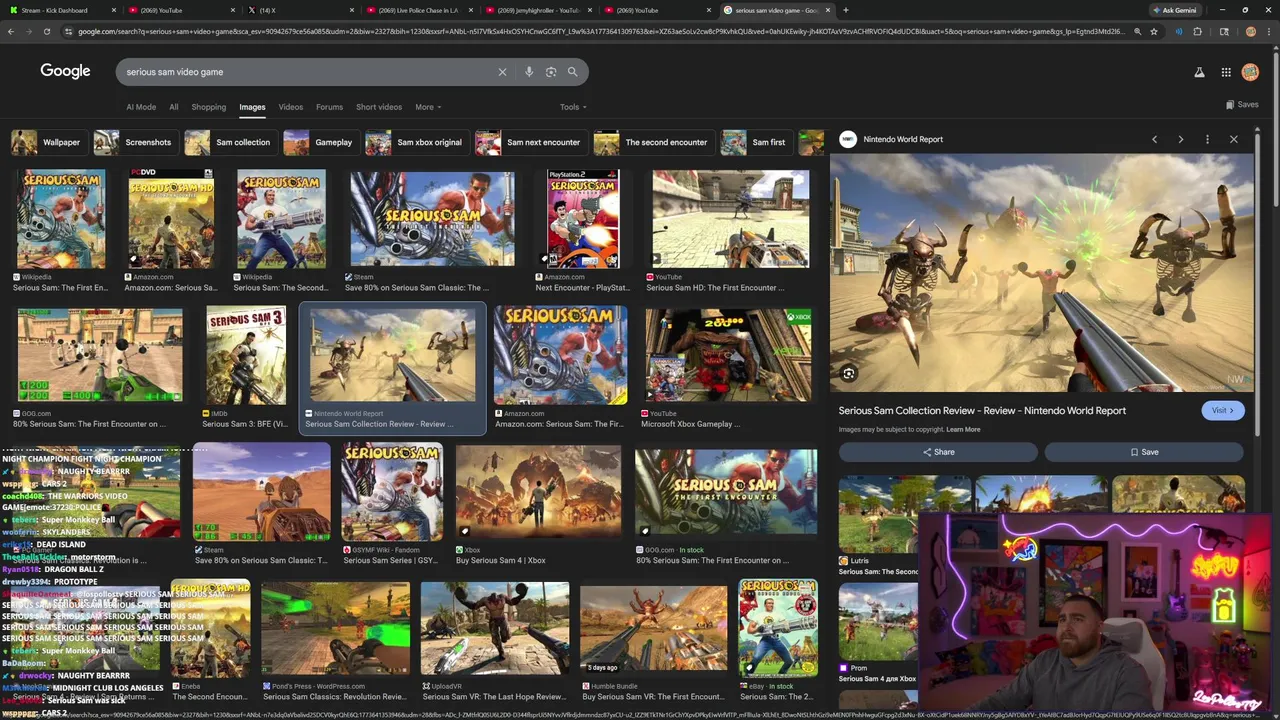Open Serious Sam VR Last Hope thumbnail
1280x720 pixels.
pyautogui.click(x=495, y=628)
